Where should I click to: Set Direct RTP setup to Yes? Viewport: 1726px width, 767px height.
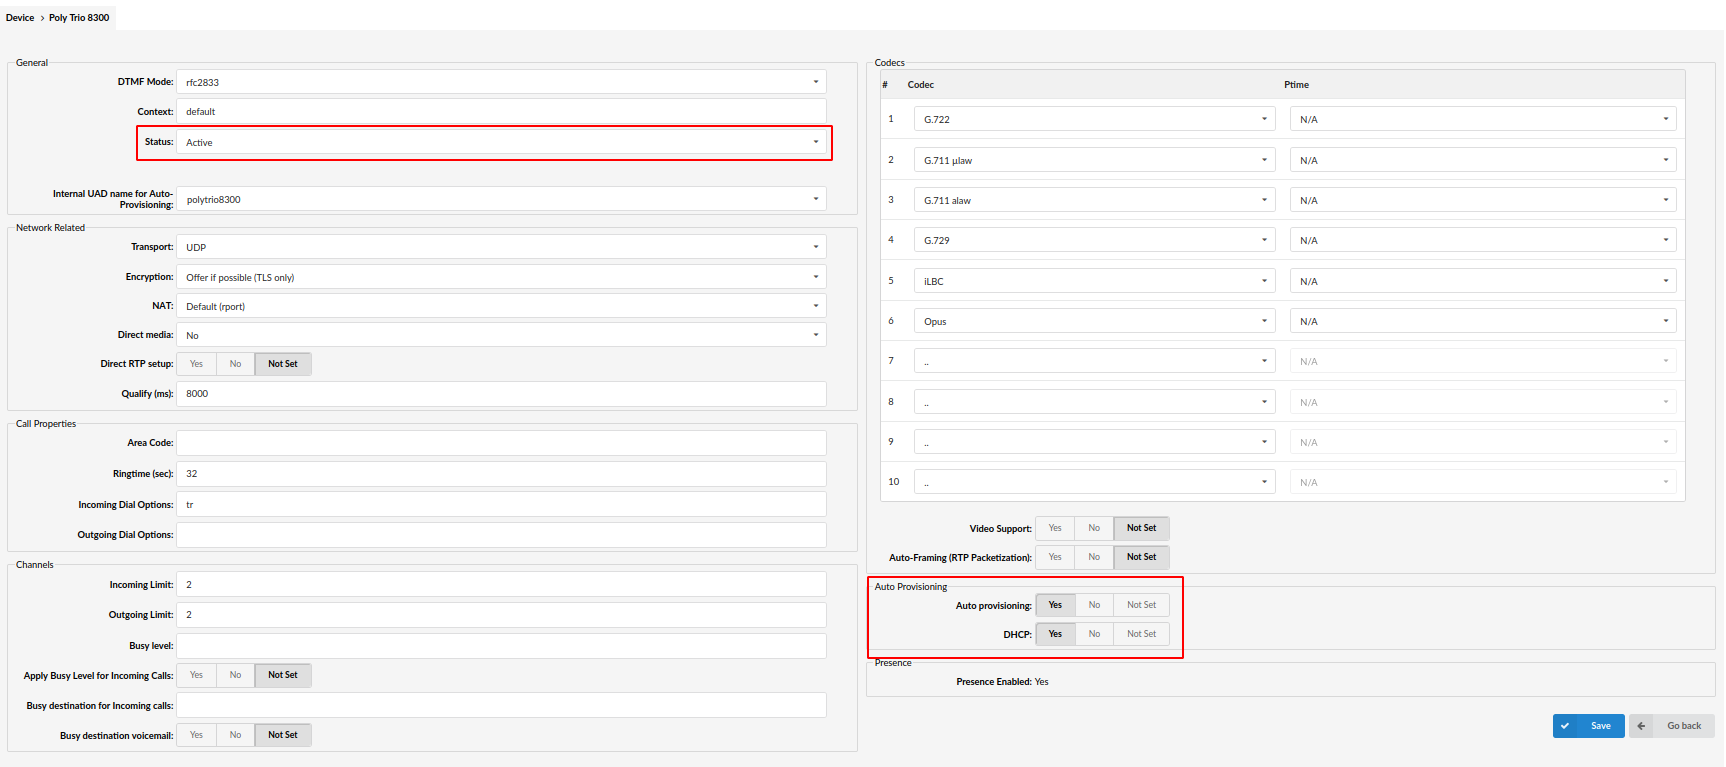[197, 364]
